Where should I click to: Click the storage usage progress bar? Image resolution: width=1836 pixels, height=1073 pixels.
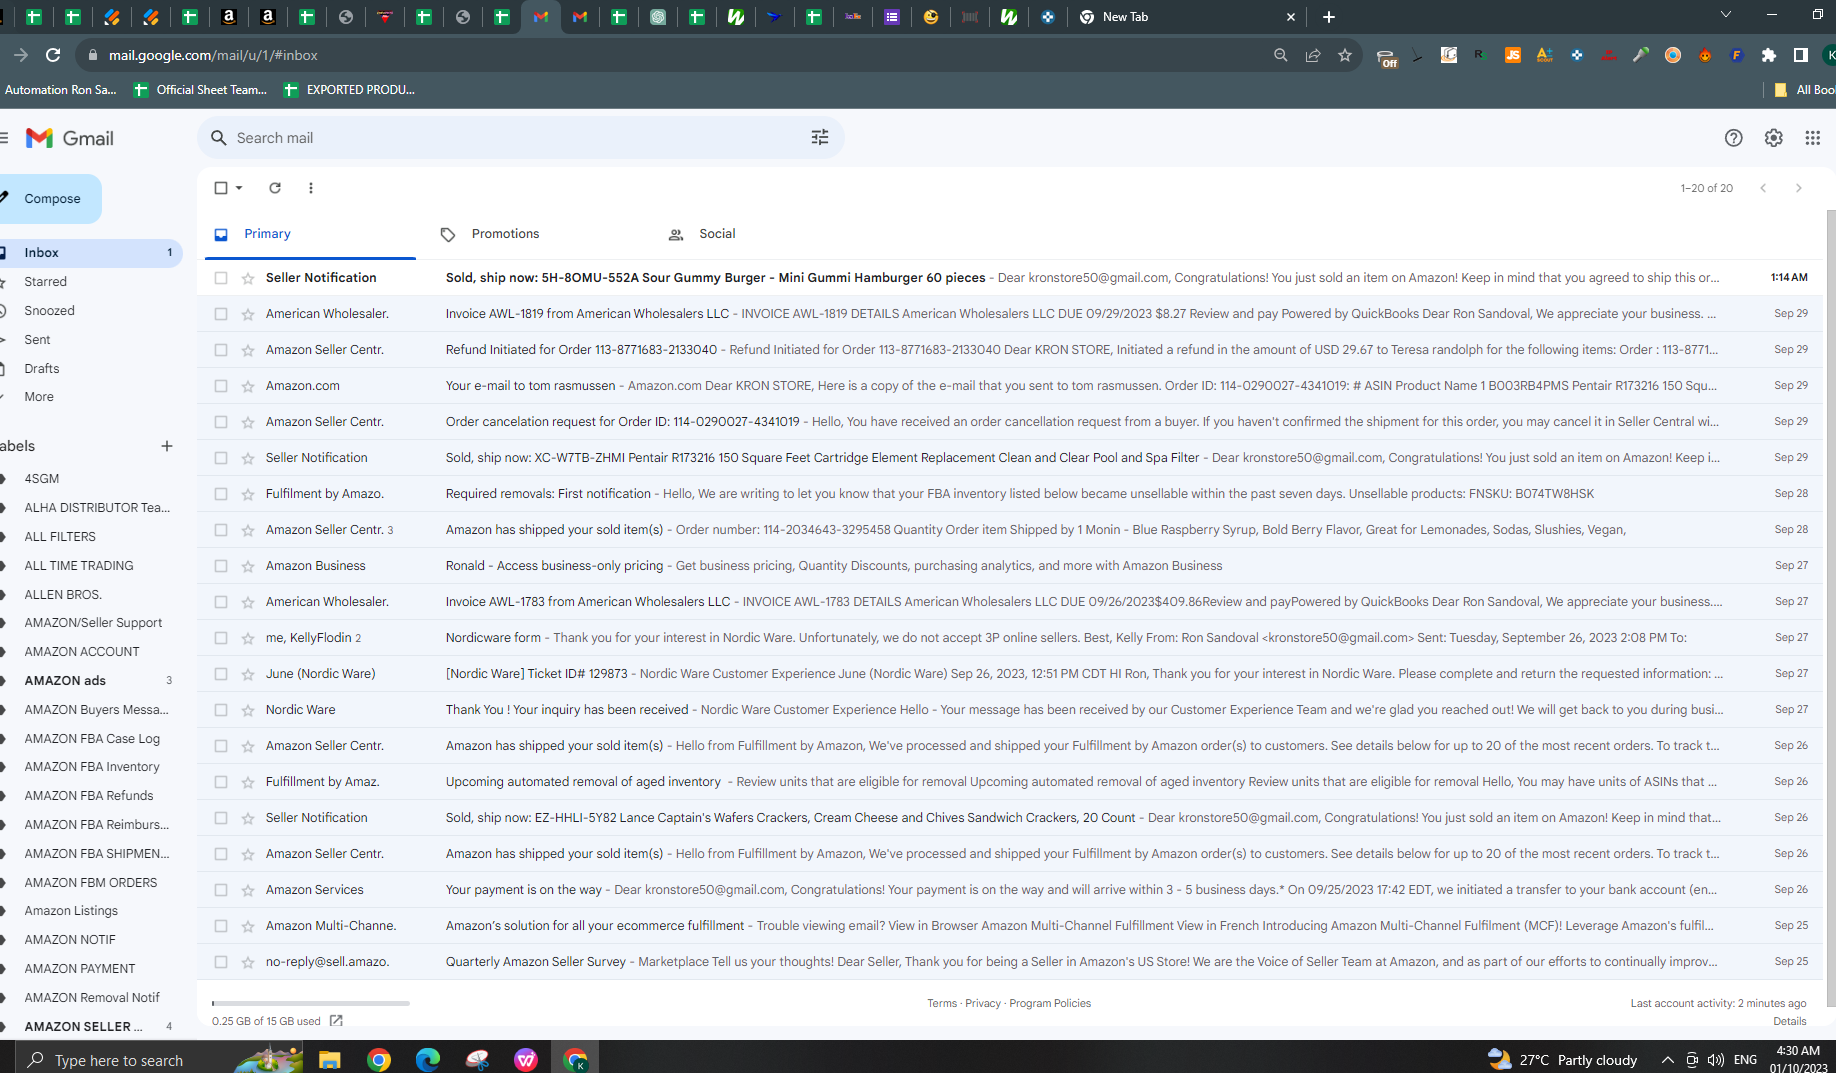[311, 1003]
